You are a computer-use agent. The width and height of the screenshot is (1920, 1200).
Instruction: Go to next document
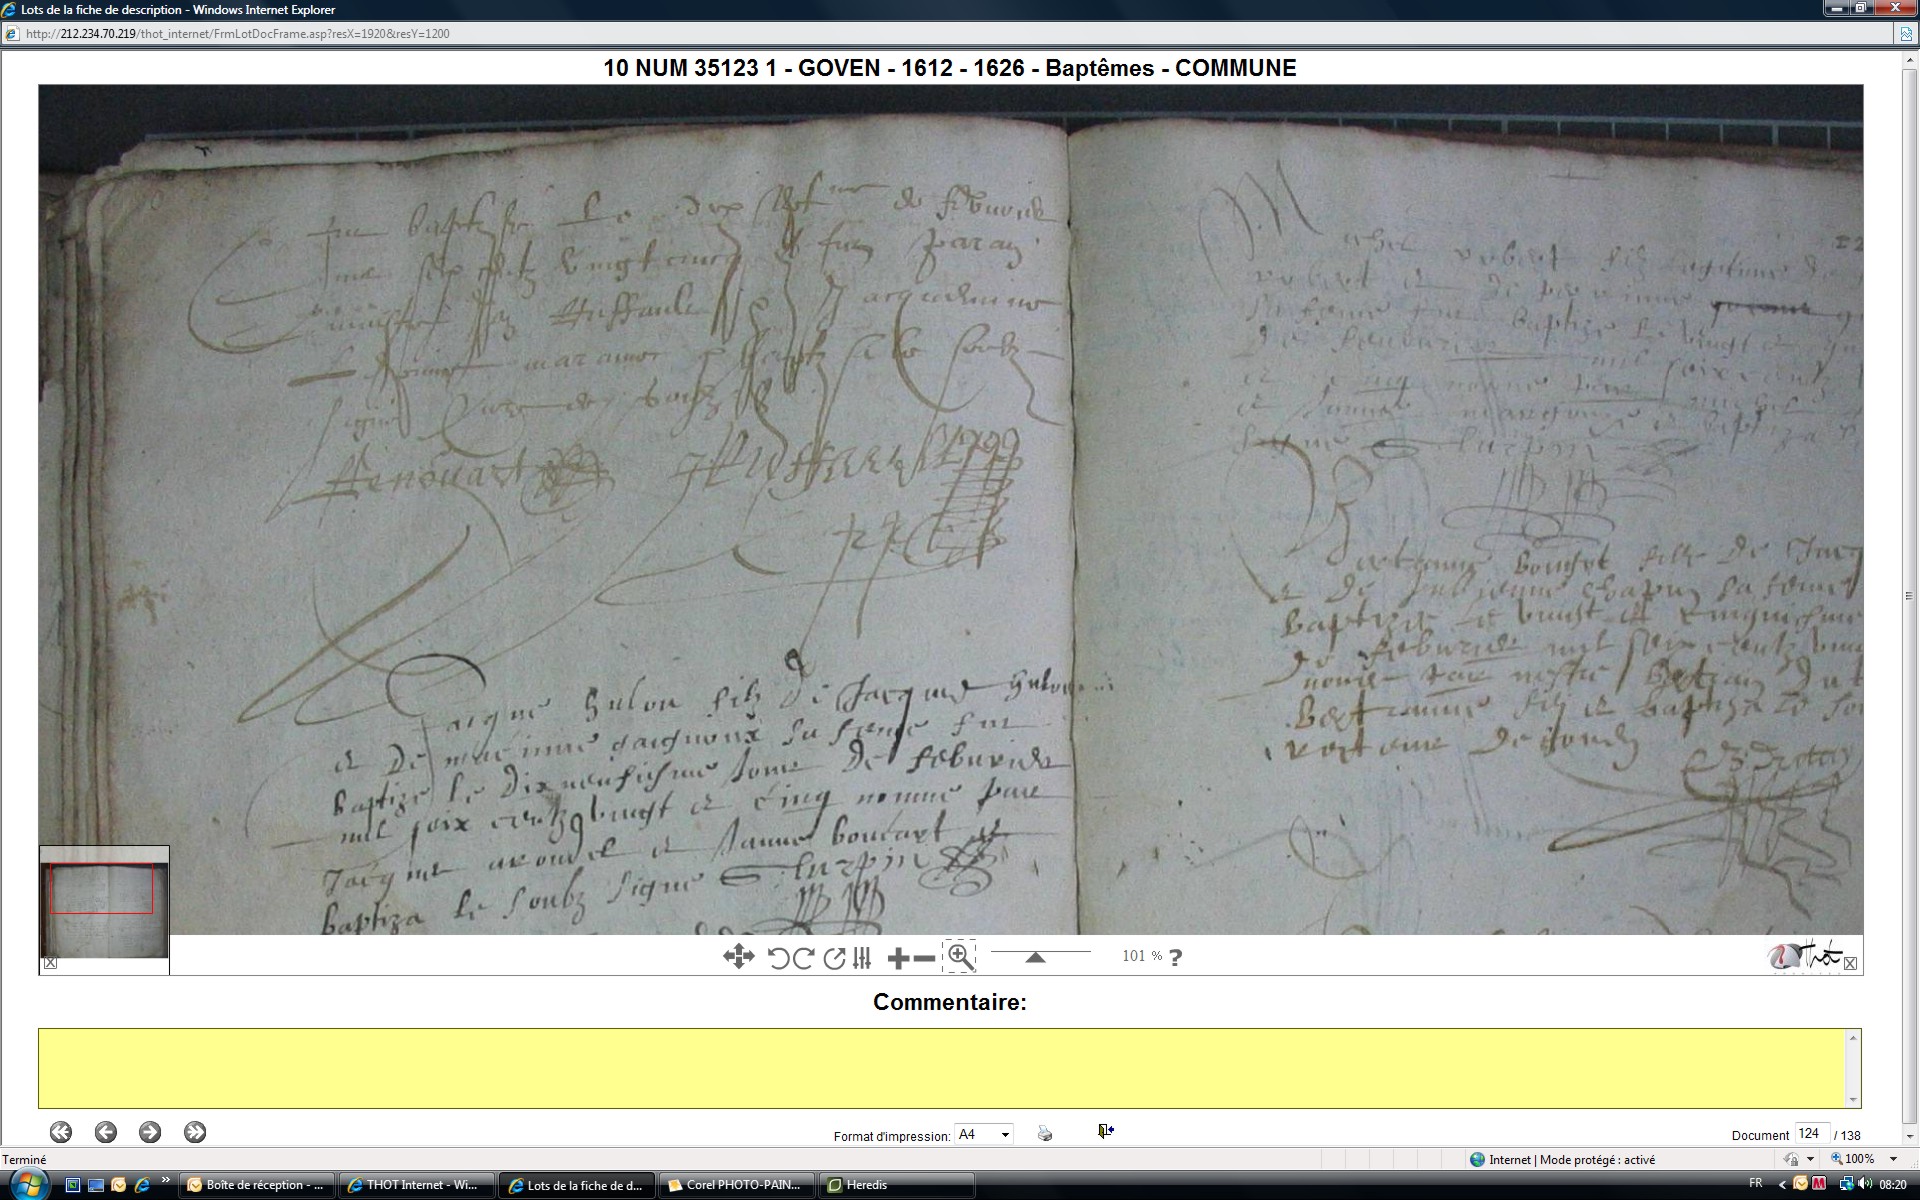(150, 1132)
